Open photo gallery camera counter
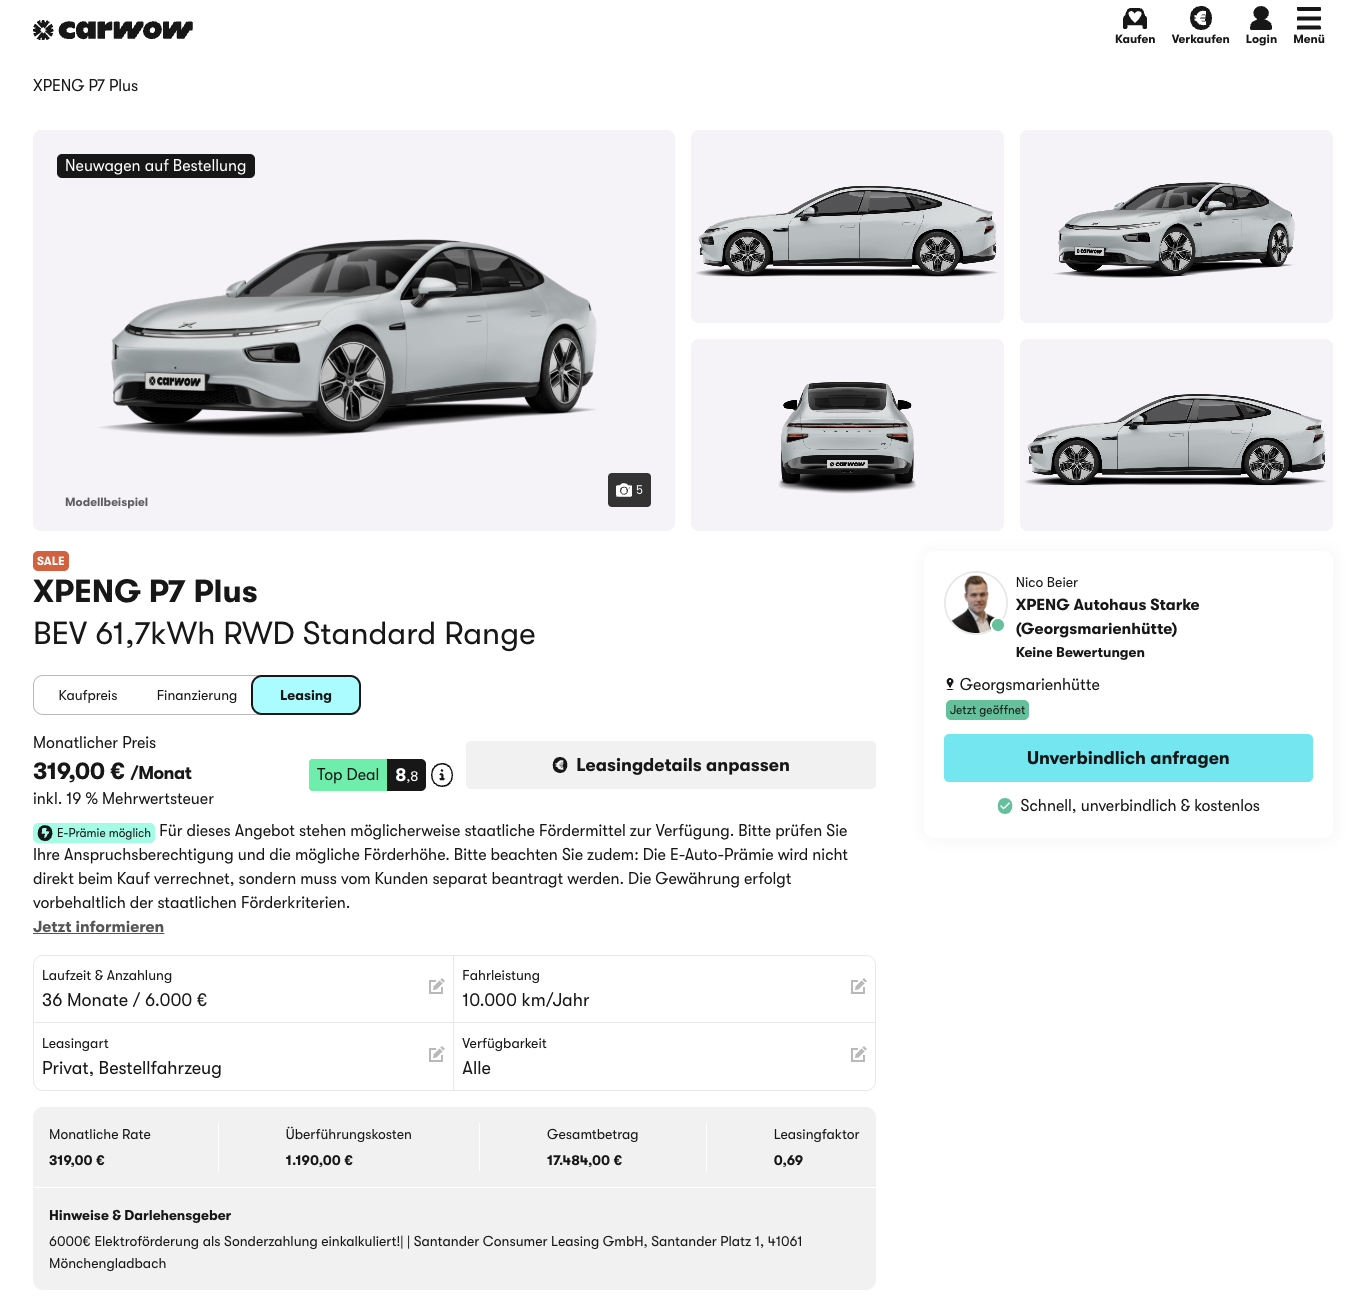Viewport: 1358px width, 1304px height. (x=629, y=490)
